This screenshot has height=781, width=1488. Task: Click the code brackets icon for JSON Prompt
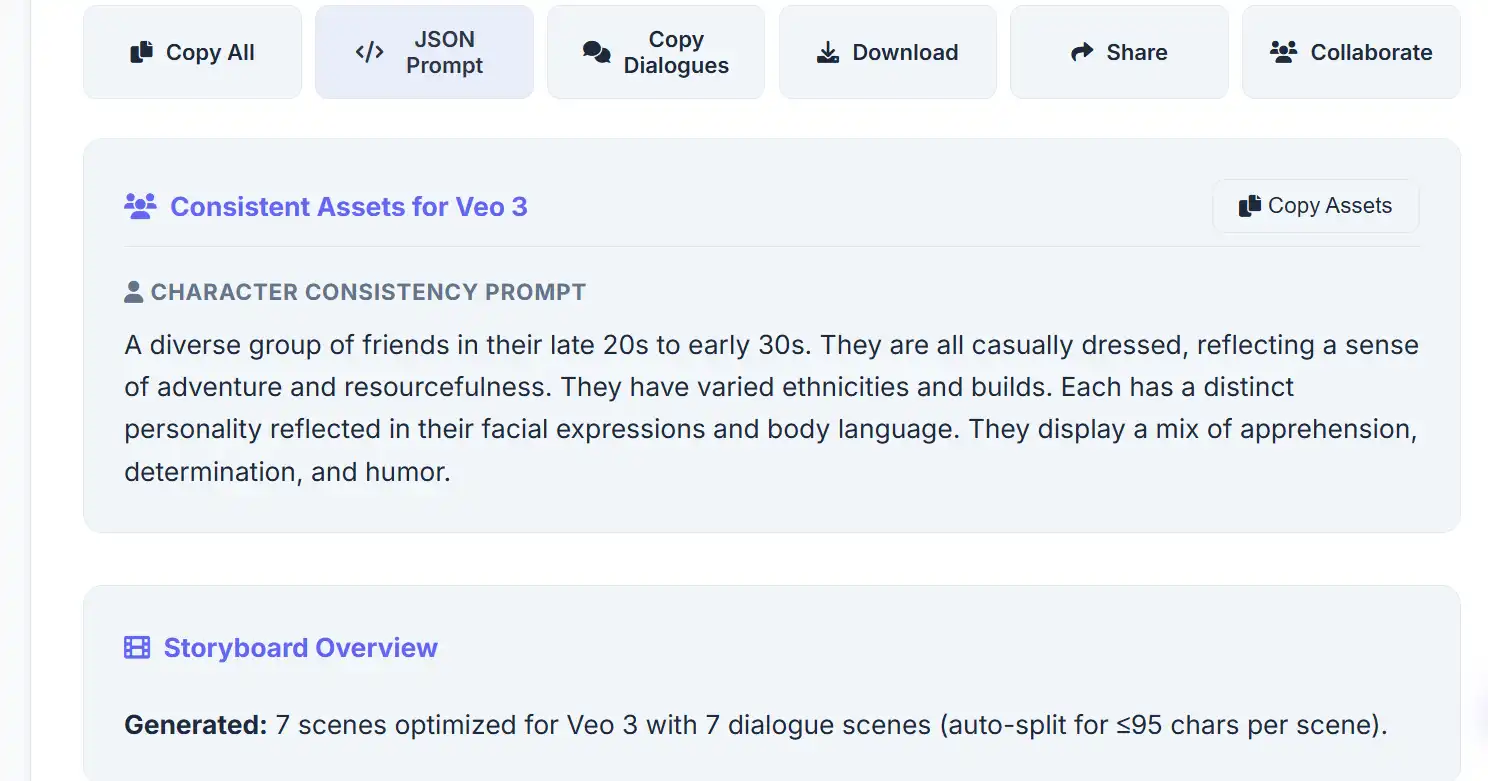coord(370,51)
